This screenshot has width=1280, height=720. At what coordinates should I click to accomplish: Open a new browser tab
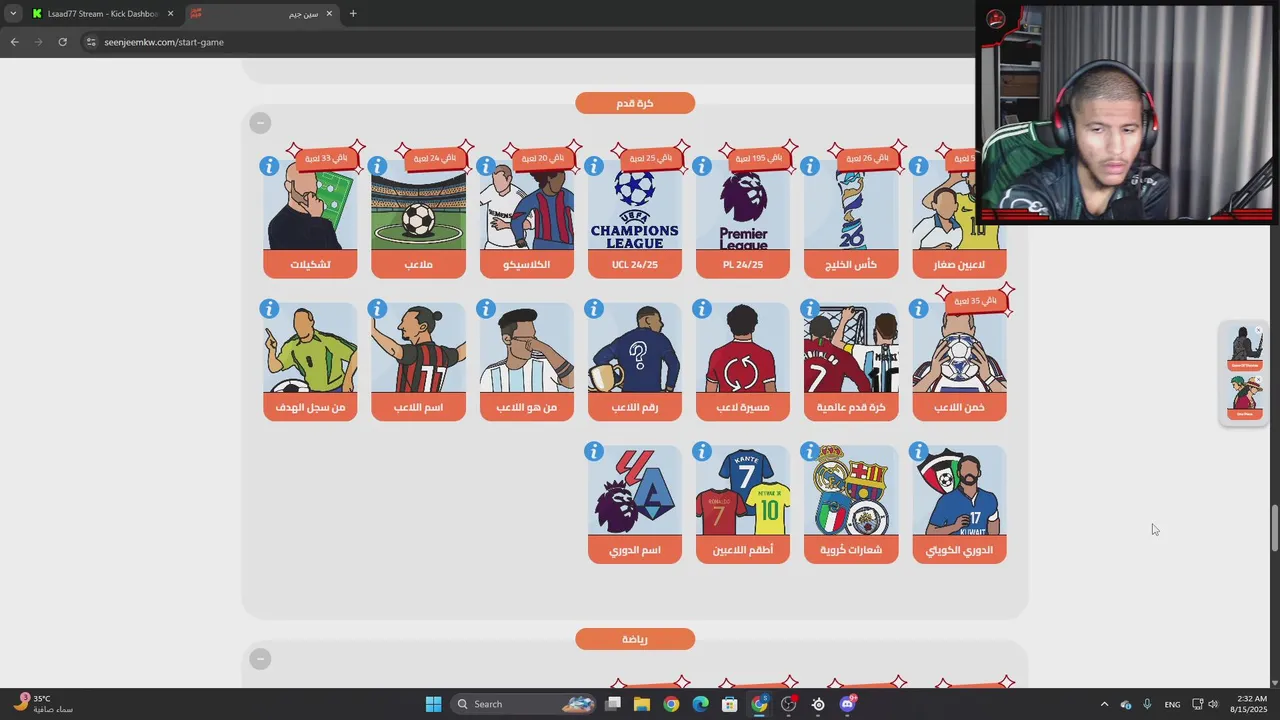[353, 14]
